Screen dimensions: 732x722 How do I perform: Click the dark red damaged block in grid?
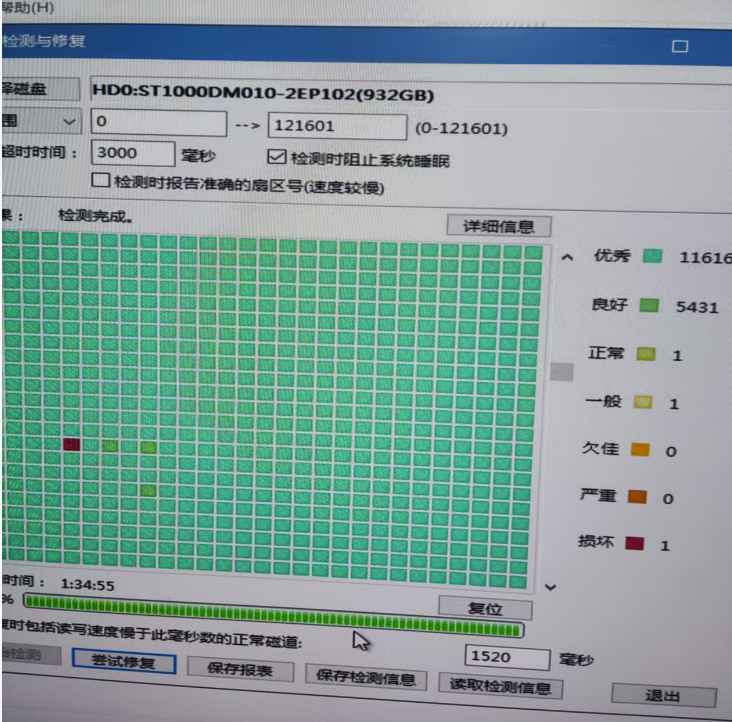pos(71,444)
